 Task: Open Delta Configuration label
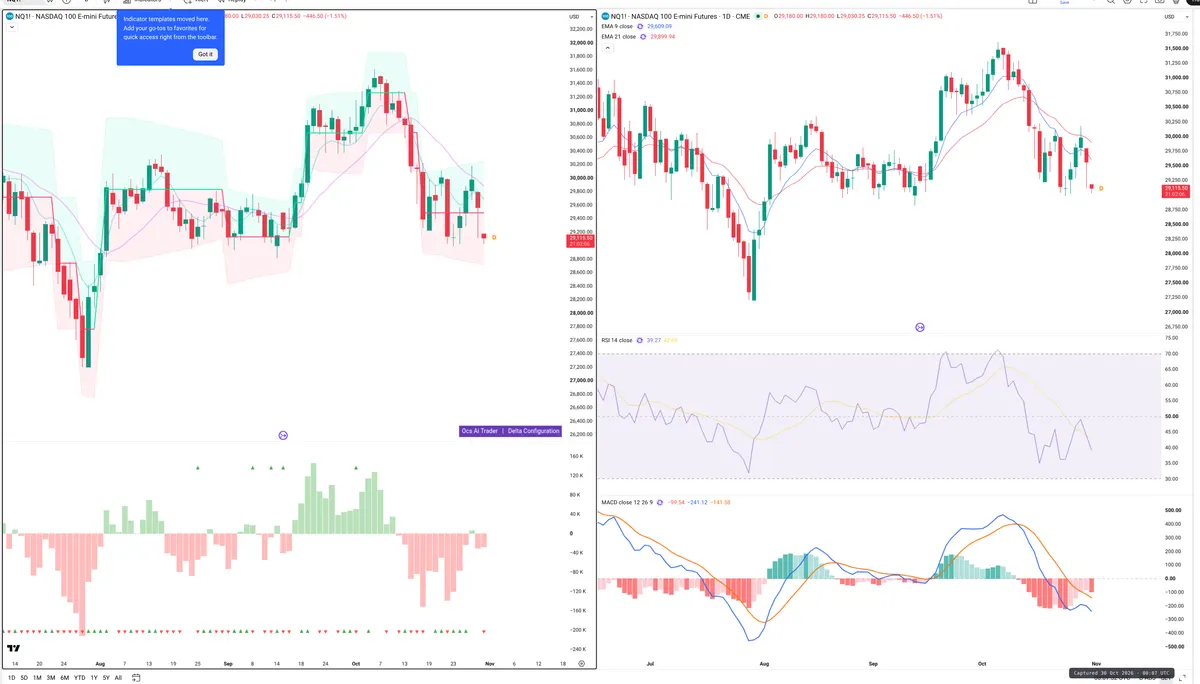(534, 431)
